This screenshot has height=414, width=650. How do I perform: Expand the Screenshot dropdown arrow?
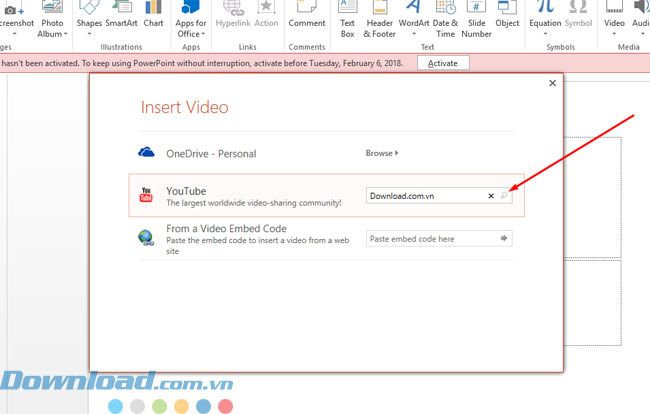tap(15, 34)
